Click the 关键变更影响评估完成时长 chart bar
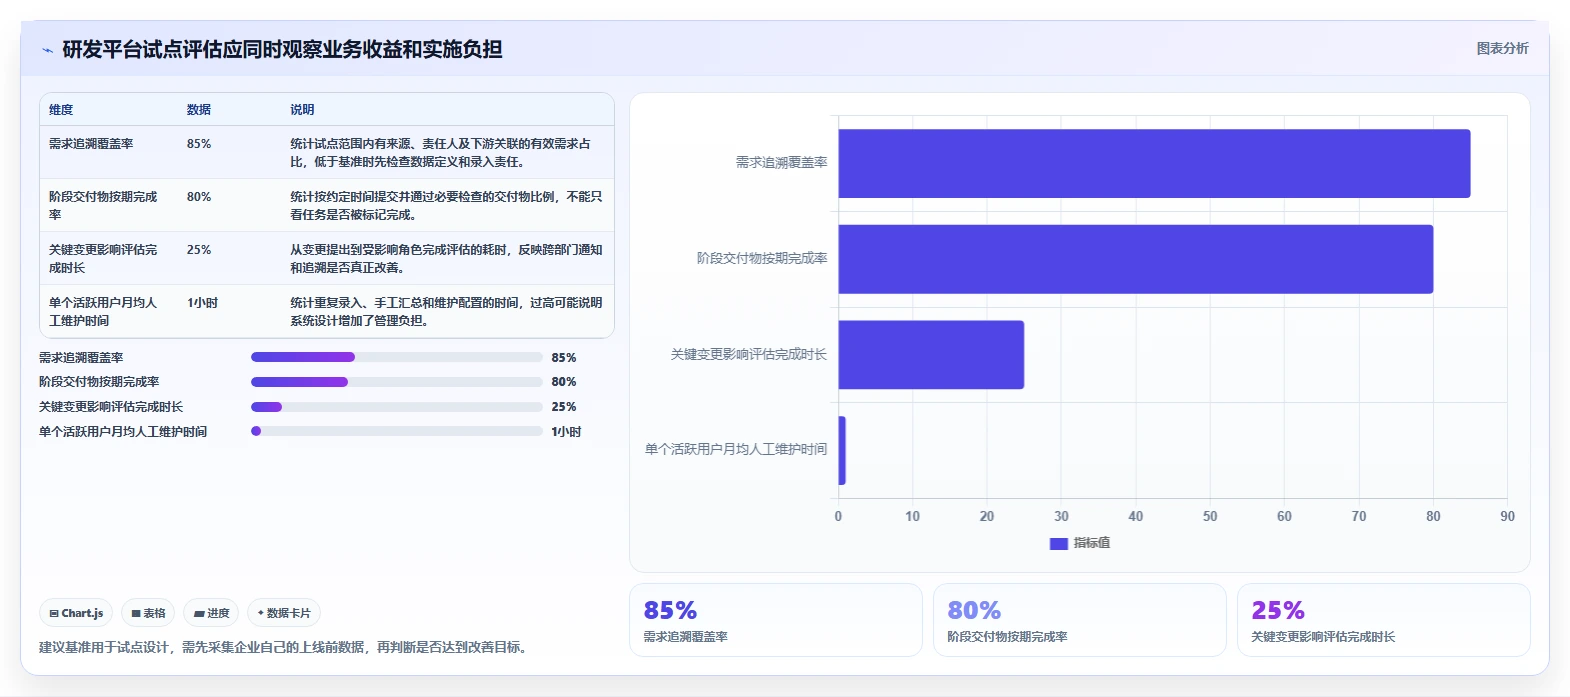Viewport: 1570px width, 697px height. [931, 355]
